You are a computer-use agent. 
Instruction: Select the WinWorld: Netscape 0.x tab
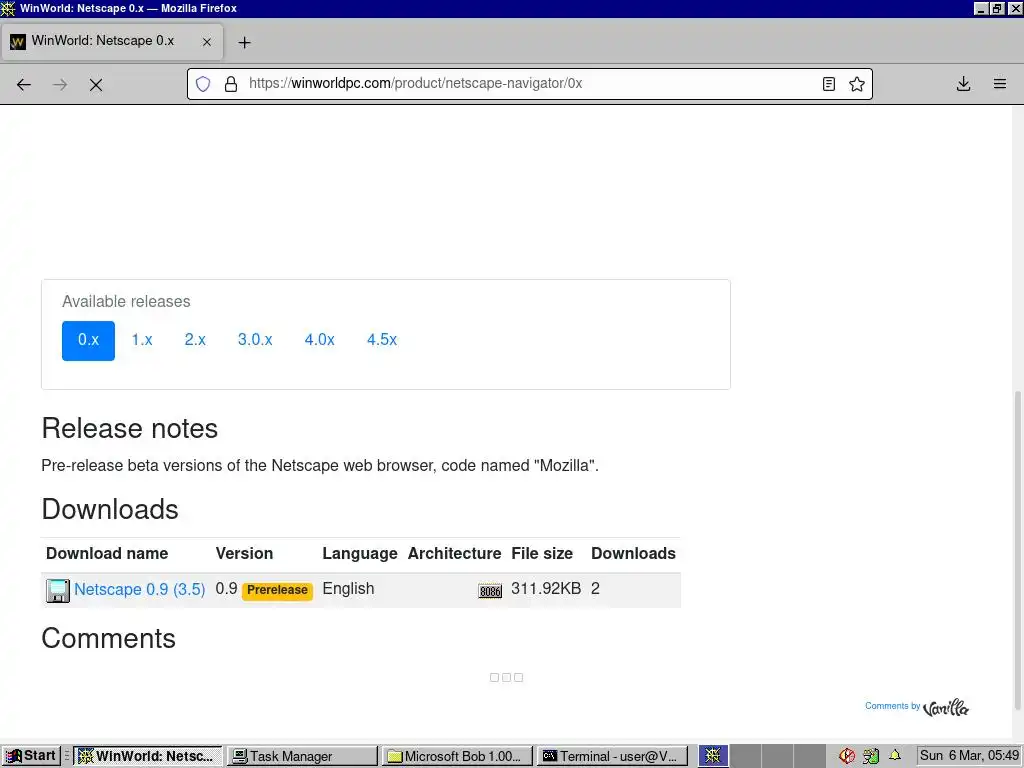tap(112, 42)
